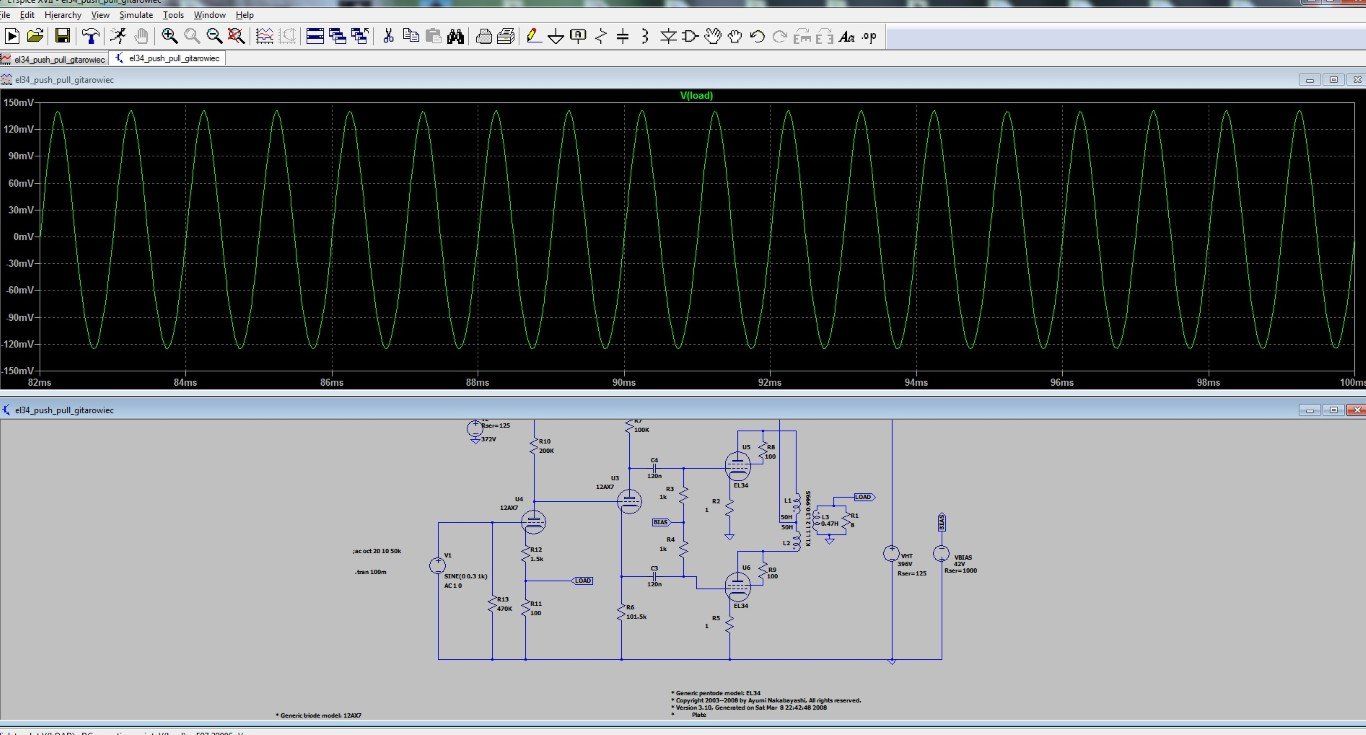Open the Hierarchy menu

(x=63, y=15)
